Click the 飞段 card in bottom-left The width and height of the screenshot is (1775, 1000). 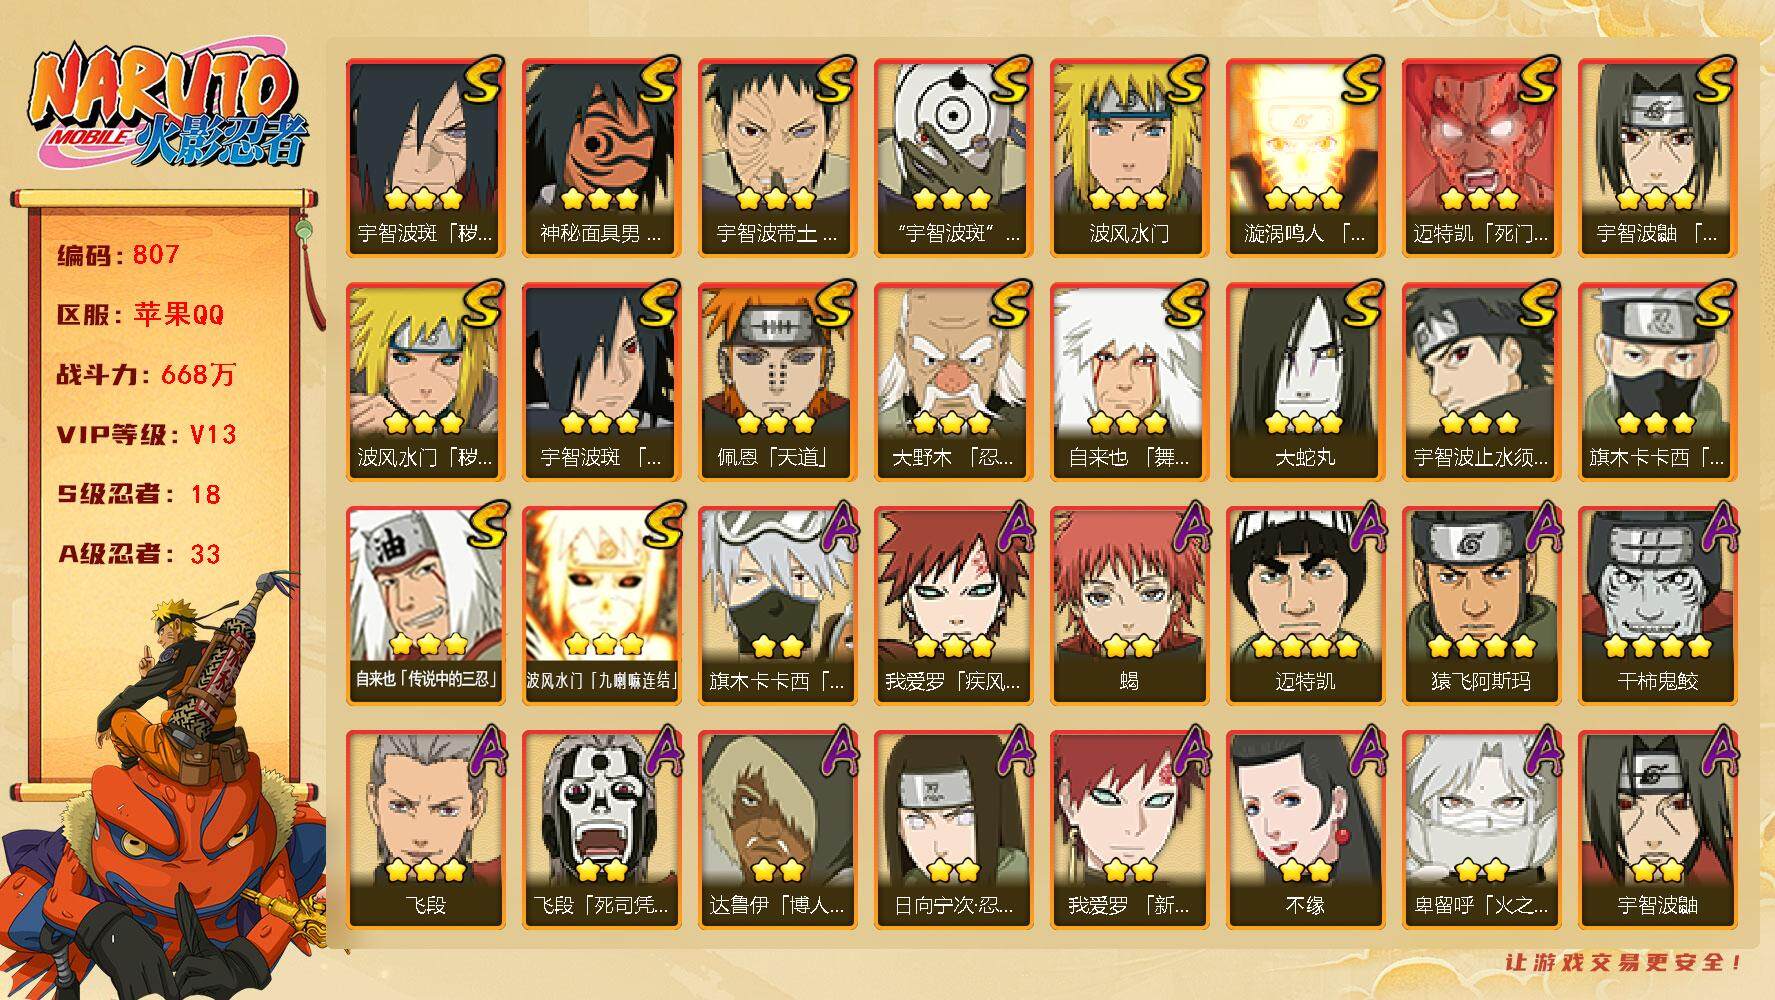coord(426,830)
